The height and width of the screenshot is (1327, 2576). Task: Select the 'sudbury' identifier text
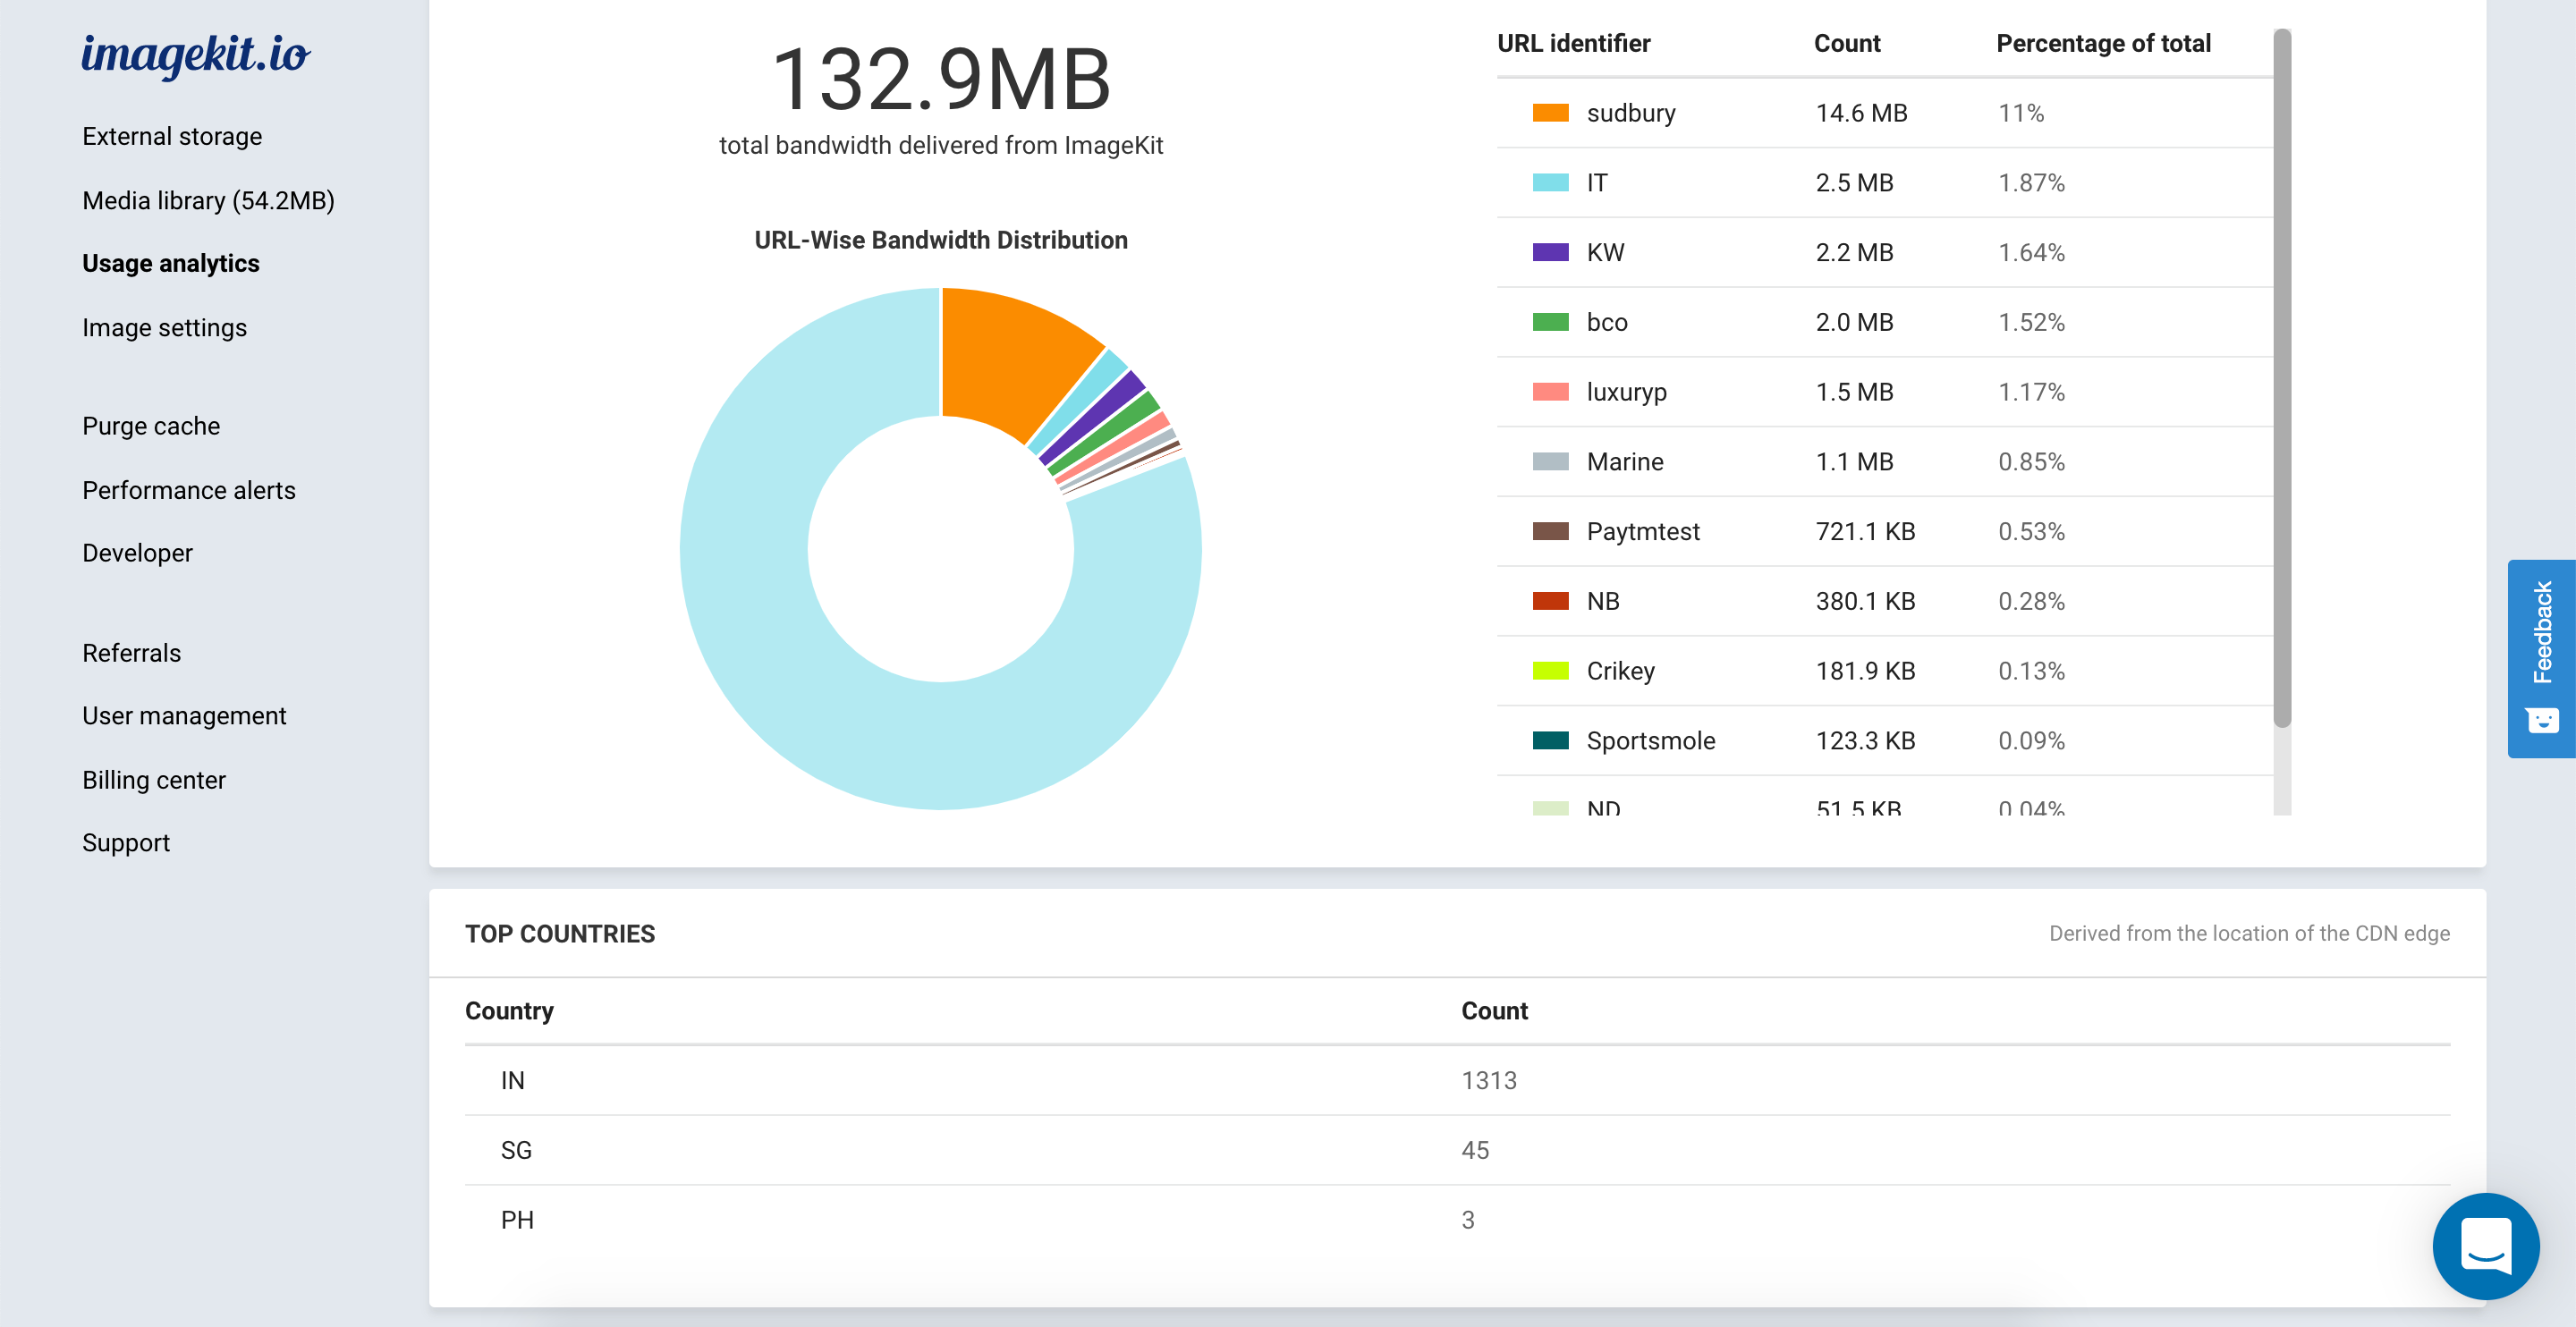click(1630, 113)
